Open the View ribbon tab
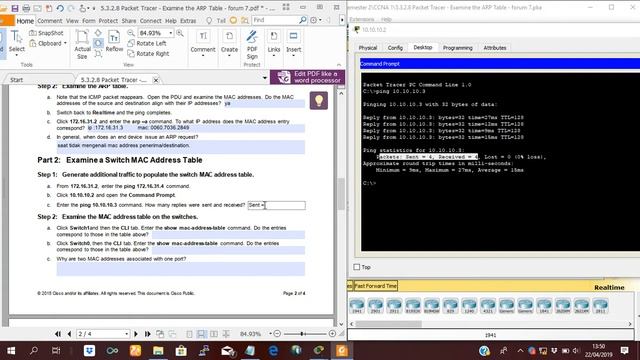Viewport: 640px width, 360px height. [72, 21]
